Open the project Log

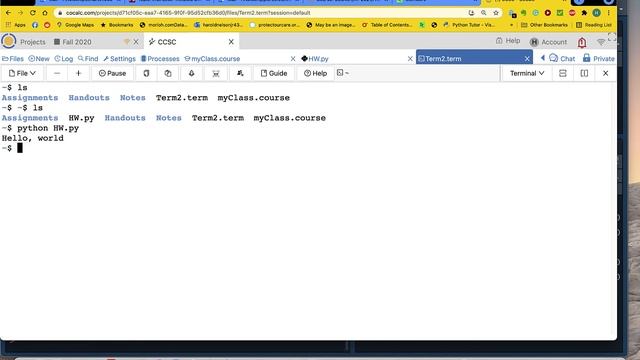tap(64, 59)
